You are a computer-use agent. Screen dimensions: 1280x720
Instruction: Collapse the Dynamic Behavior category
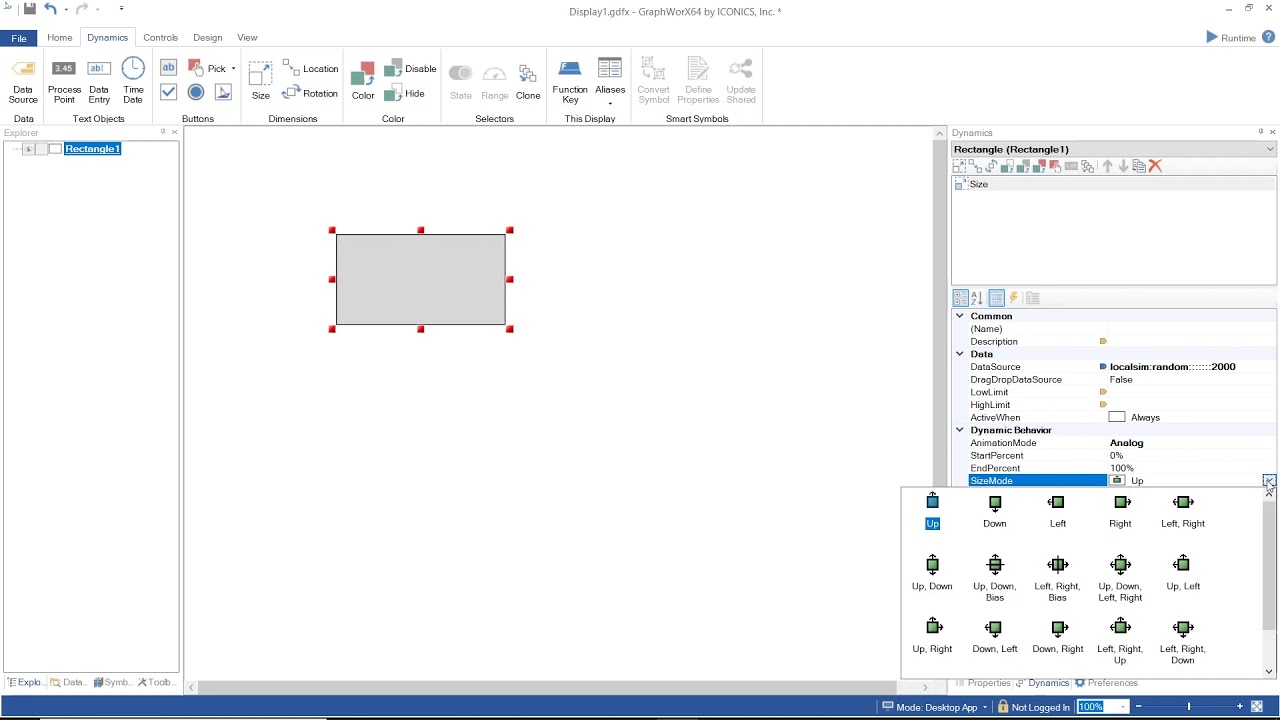point(959,430)
